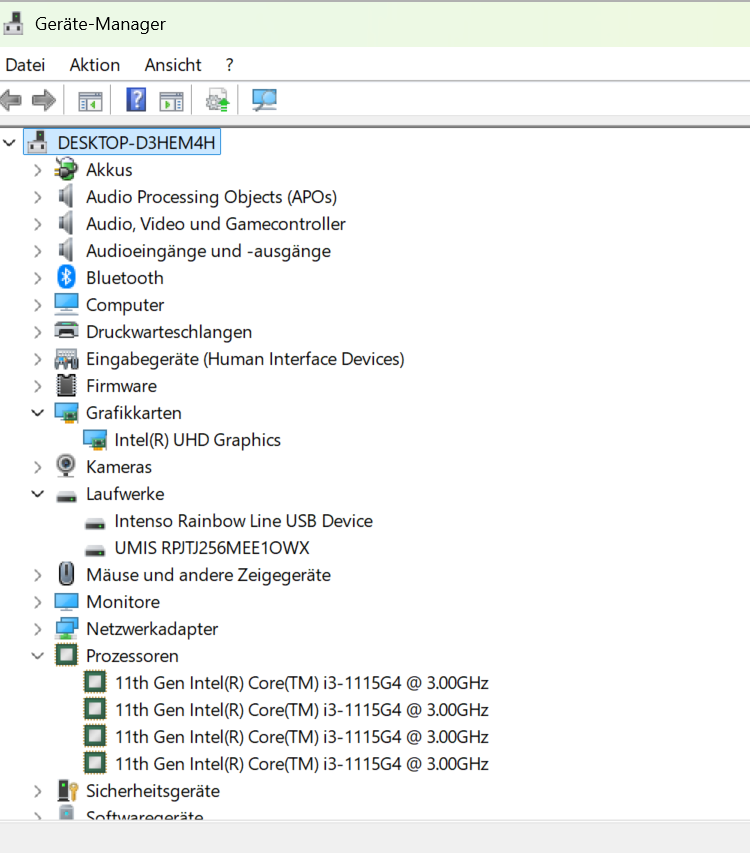Collapse the Prozessoren category

(38, 656)
